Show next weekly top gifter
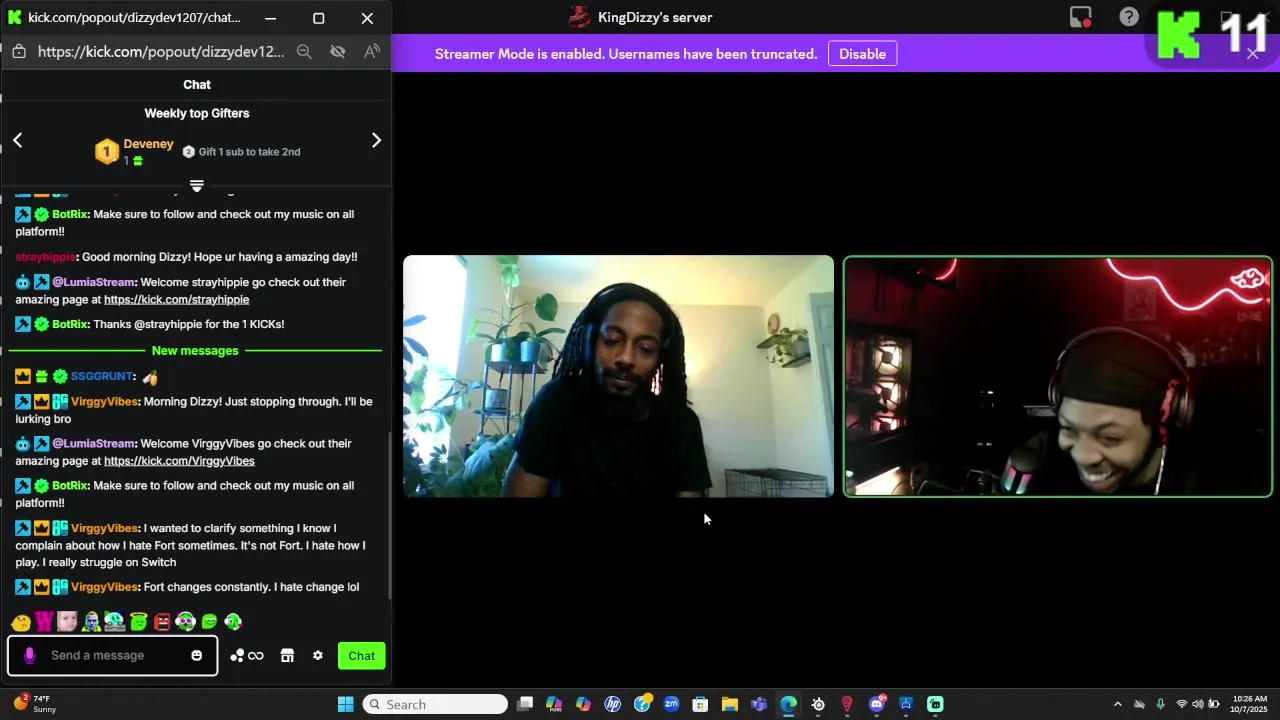Image resolution: width=1280 pixels, height=720 pixels. point(376,140)
